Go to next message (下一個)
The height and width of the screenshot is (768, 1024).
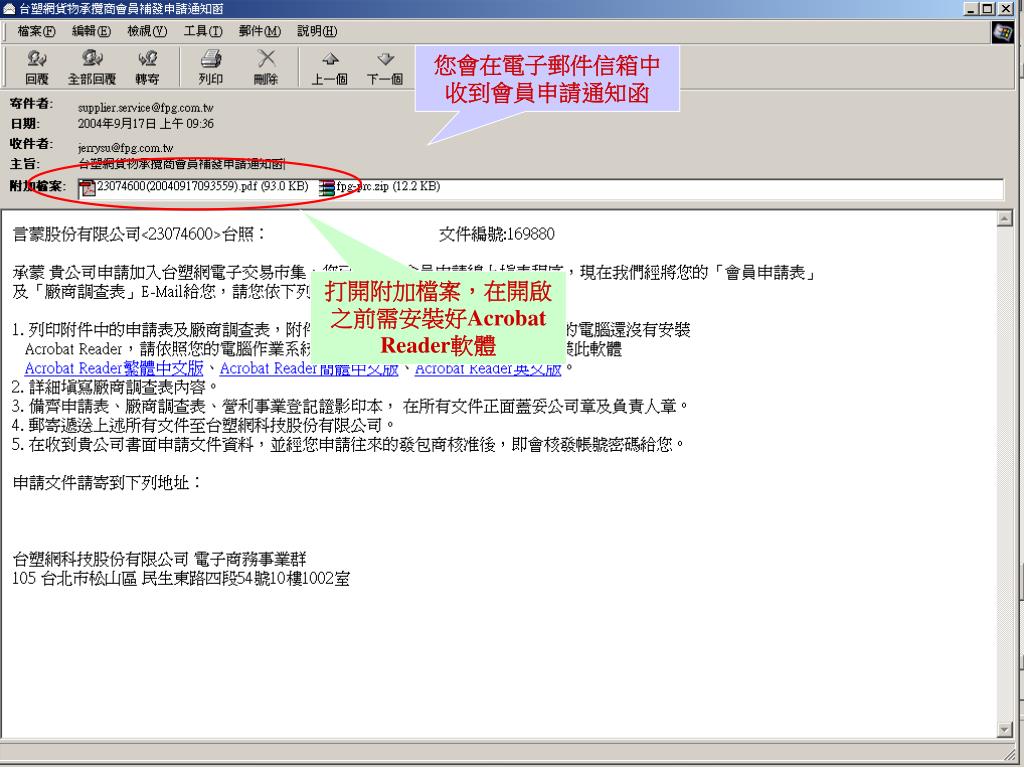click(x=385, y=67)
